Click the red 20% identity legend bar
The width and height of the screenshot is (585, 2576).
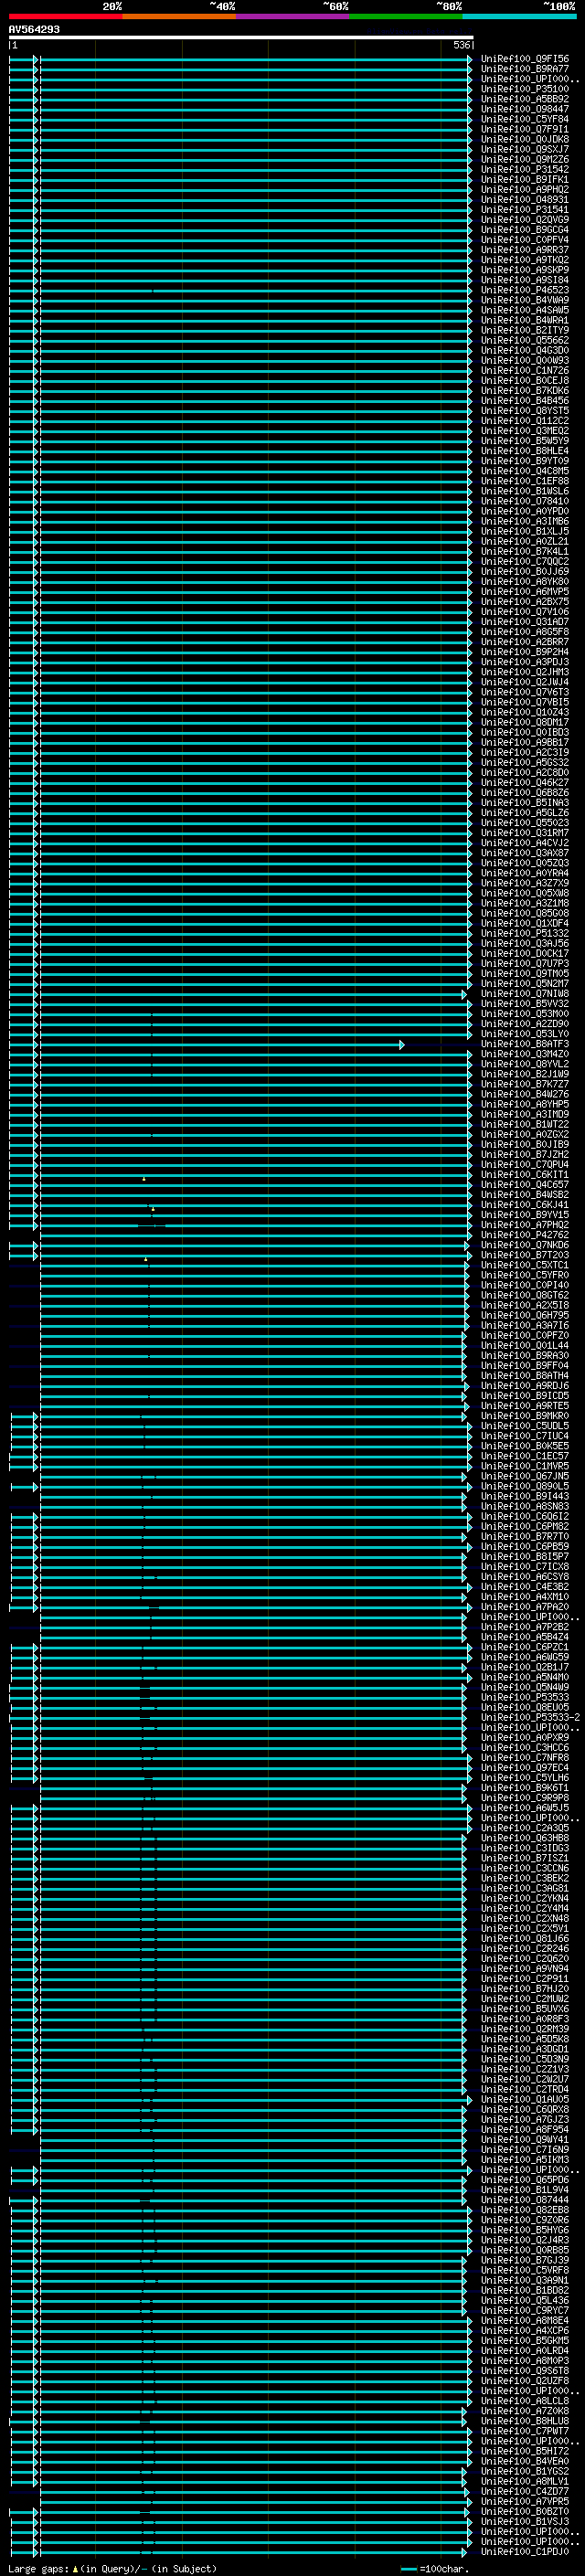pos(65,16)
